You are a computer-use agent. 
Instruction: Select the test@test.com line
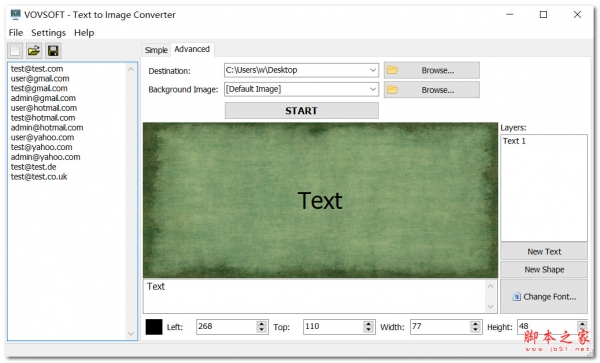pyautogui.click(x=37, y=69)
